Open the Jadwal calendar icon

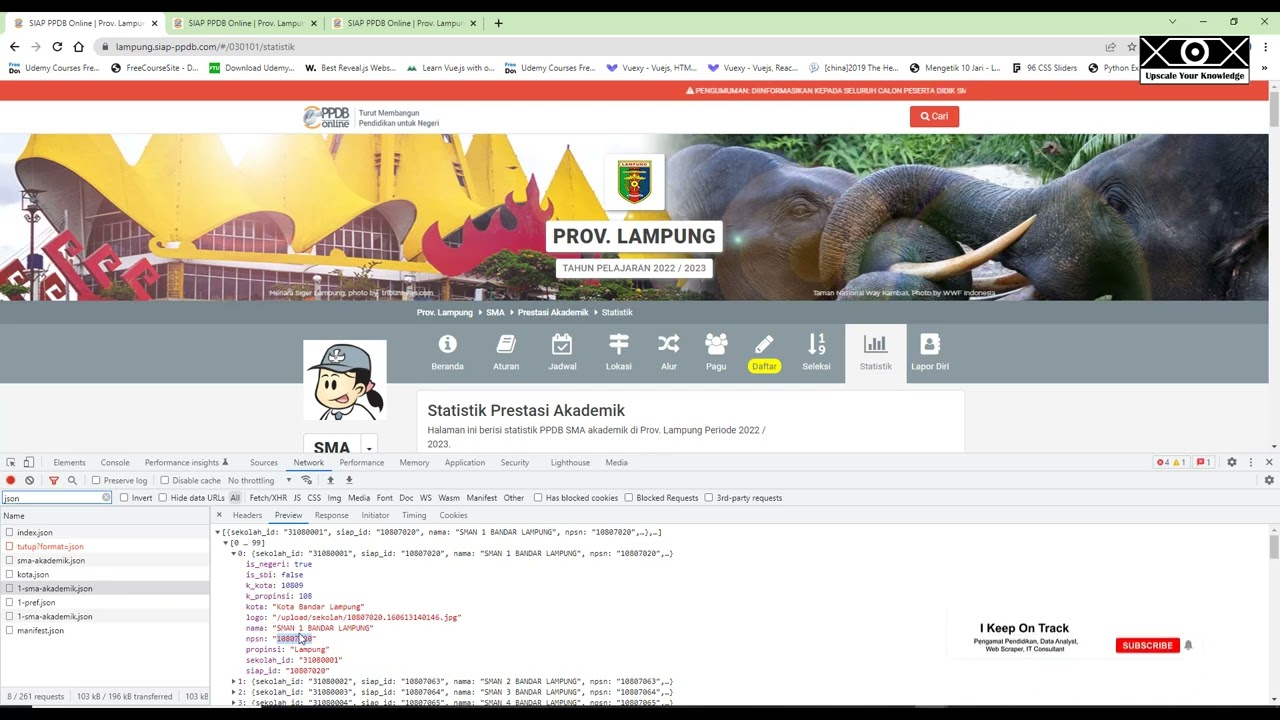(x=562, y=344)
